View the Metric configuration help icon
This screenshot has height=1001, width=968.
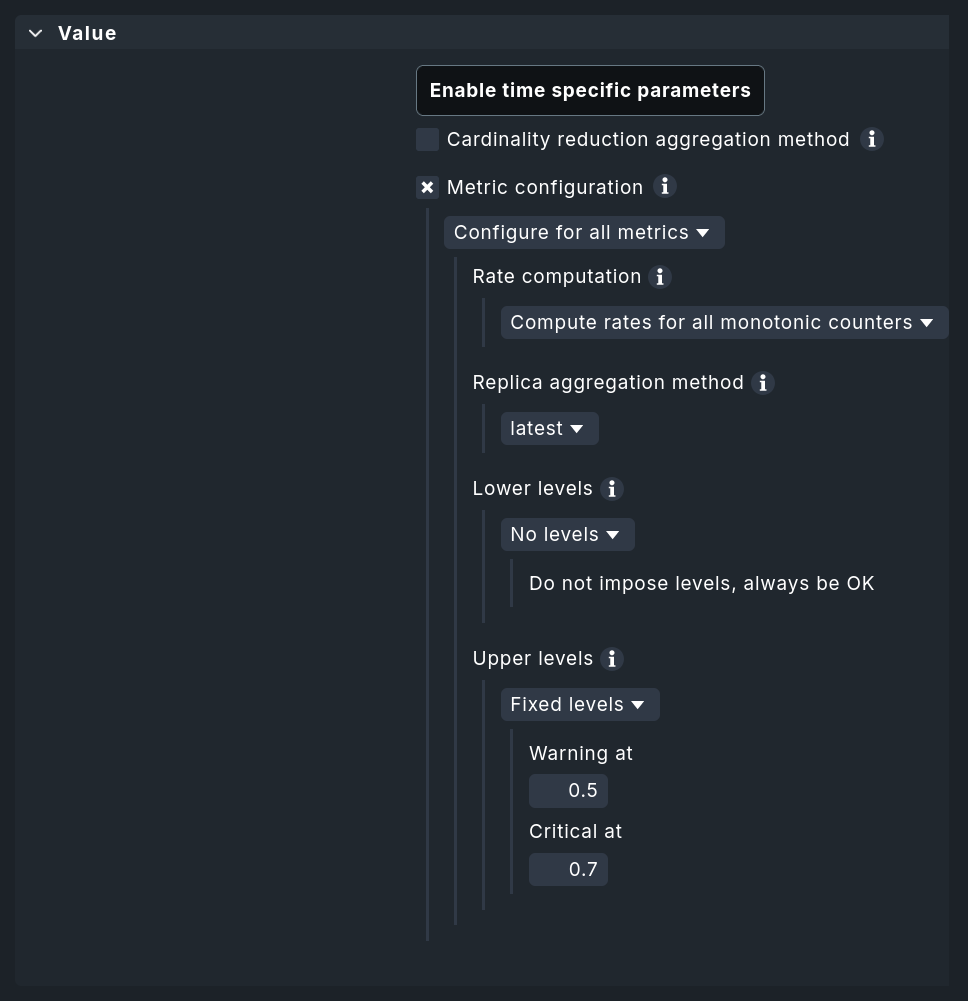(664, 187)
